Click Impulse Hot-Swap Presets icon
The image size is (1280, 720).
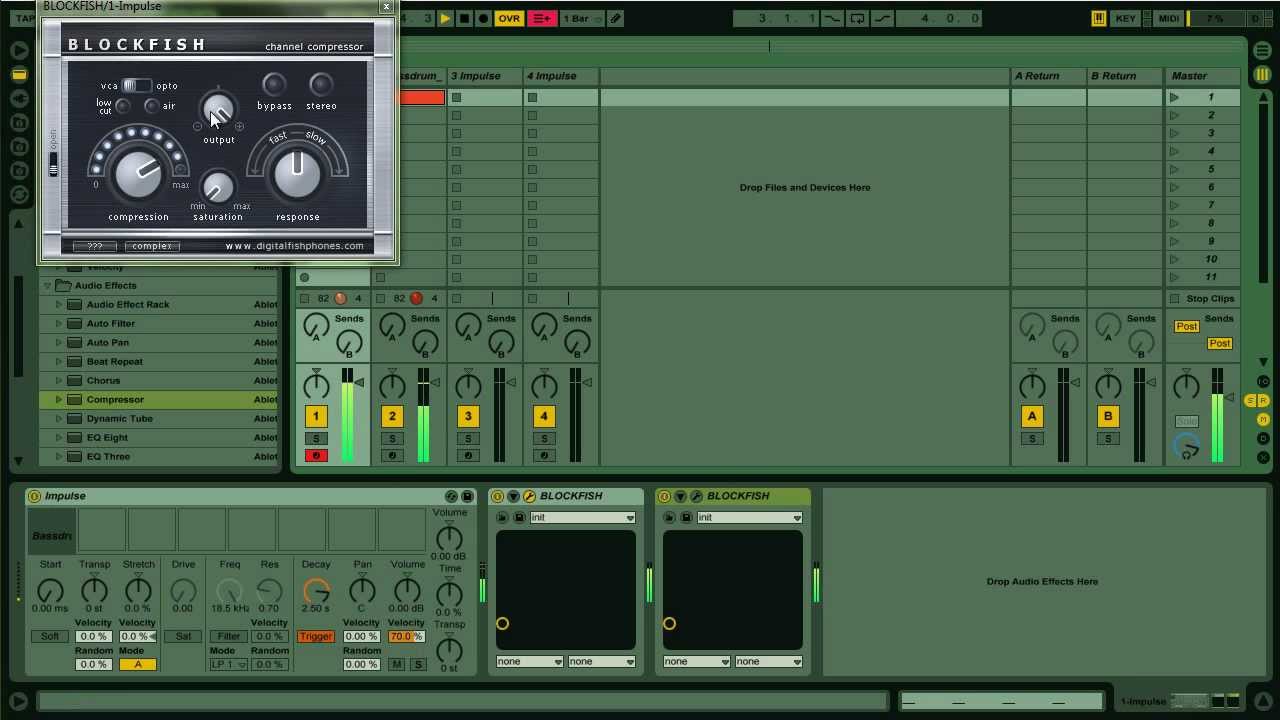pyautogui.click(x=451, y=496)
